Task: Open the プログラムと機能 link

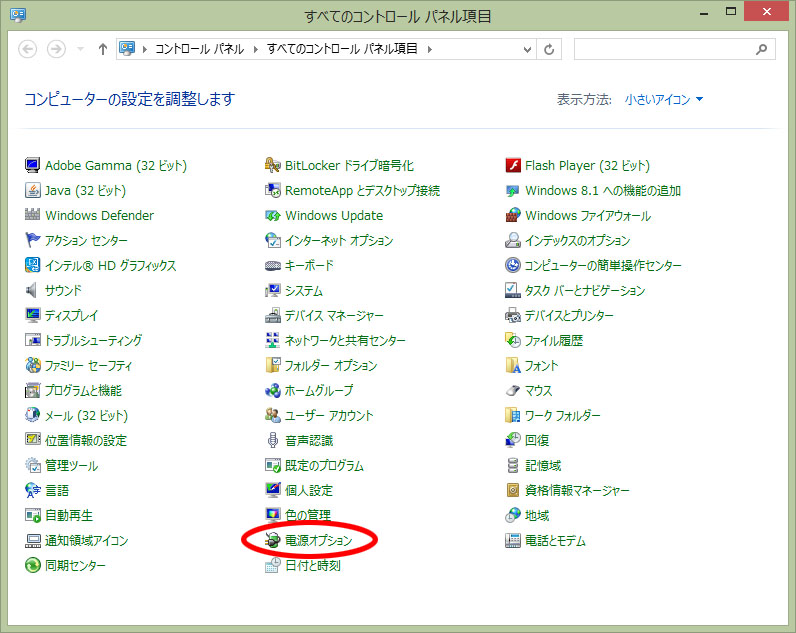Action: [83, 390]
